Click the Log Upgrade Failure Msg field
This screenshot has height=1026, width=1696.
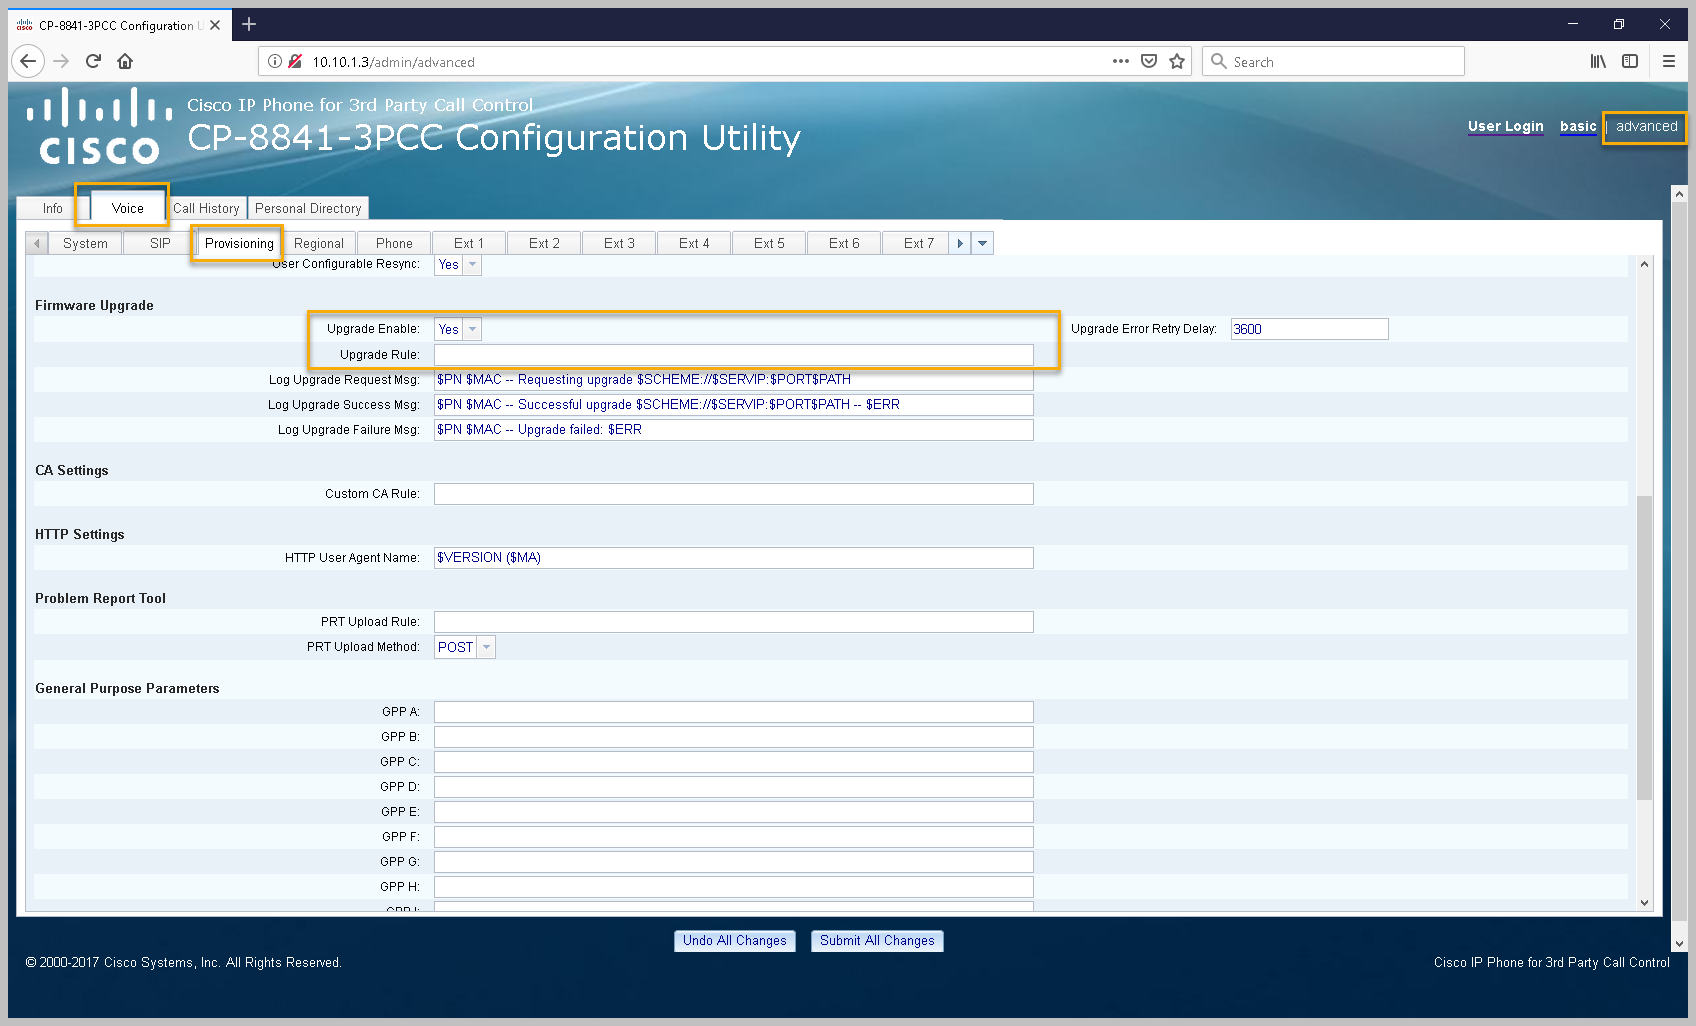click(x=733, y=430)
